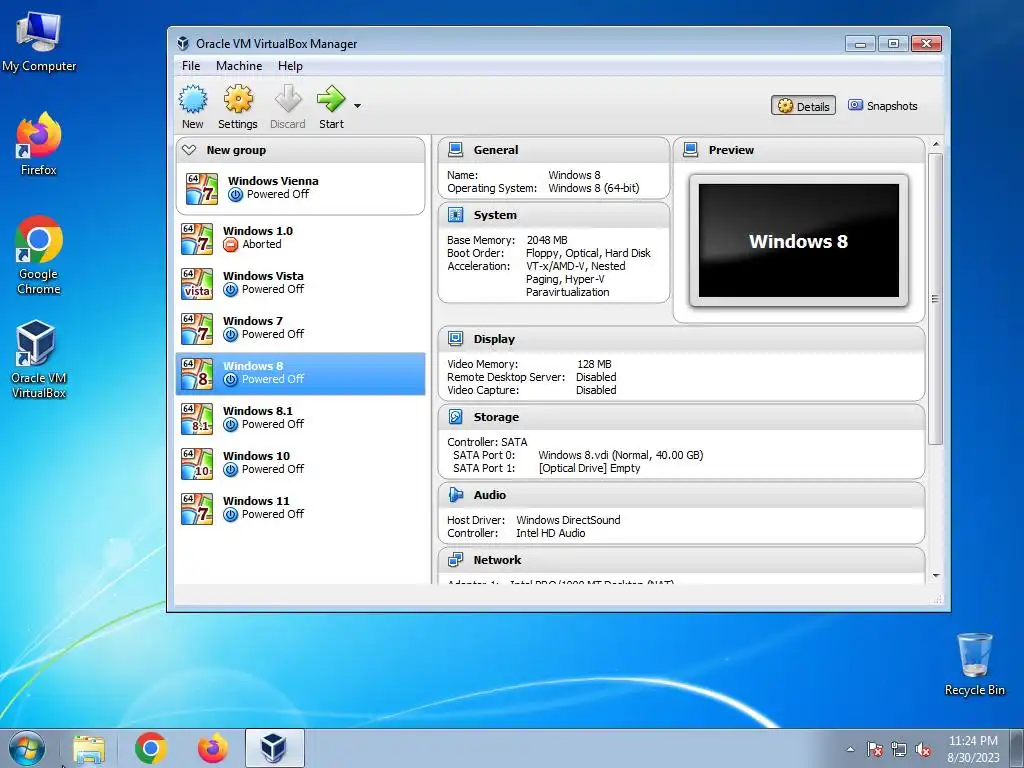Open the Start button dropdown arrow
1024x768 pixels.
click(357, 105)
